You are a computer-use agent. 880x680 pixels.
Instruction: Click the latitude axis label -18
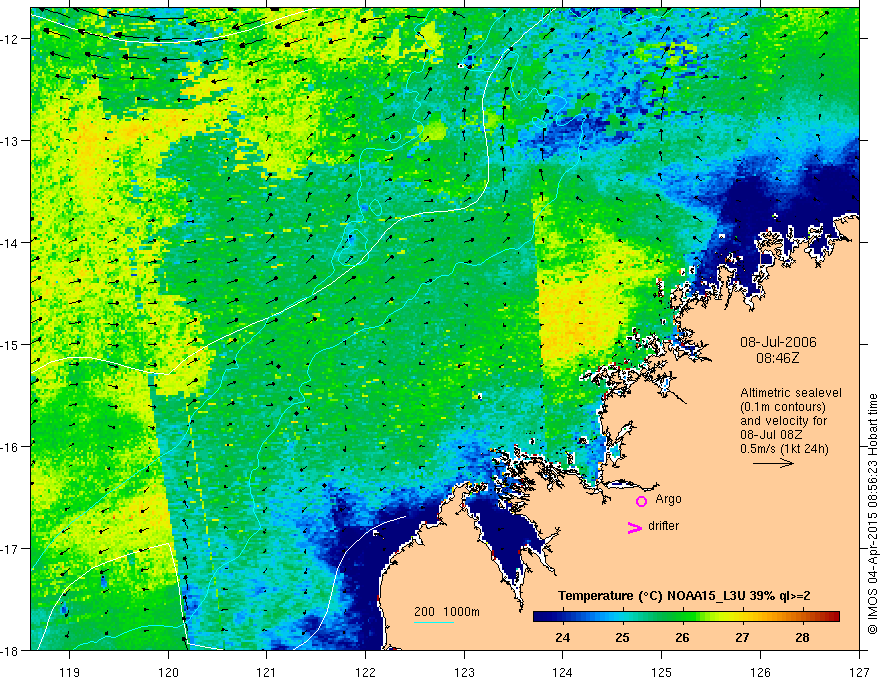11,651
